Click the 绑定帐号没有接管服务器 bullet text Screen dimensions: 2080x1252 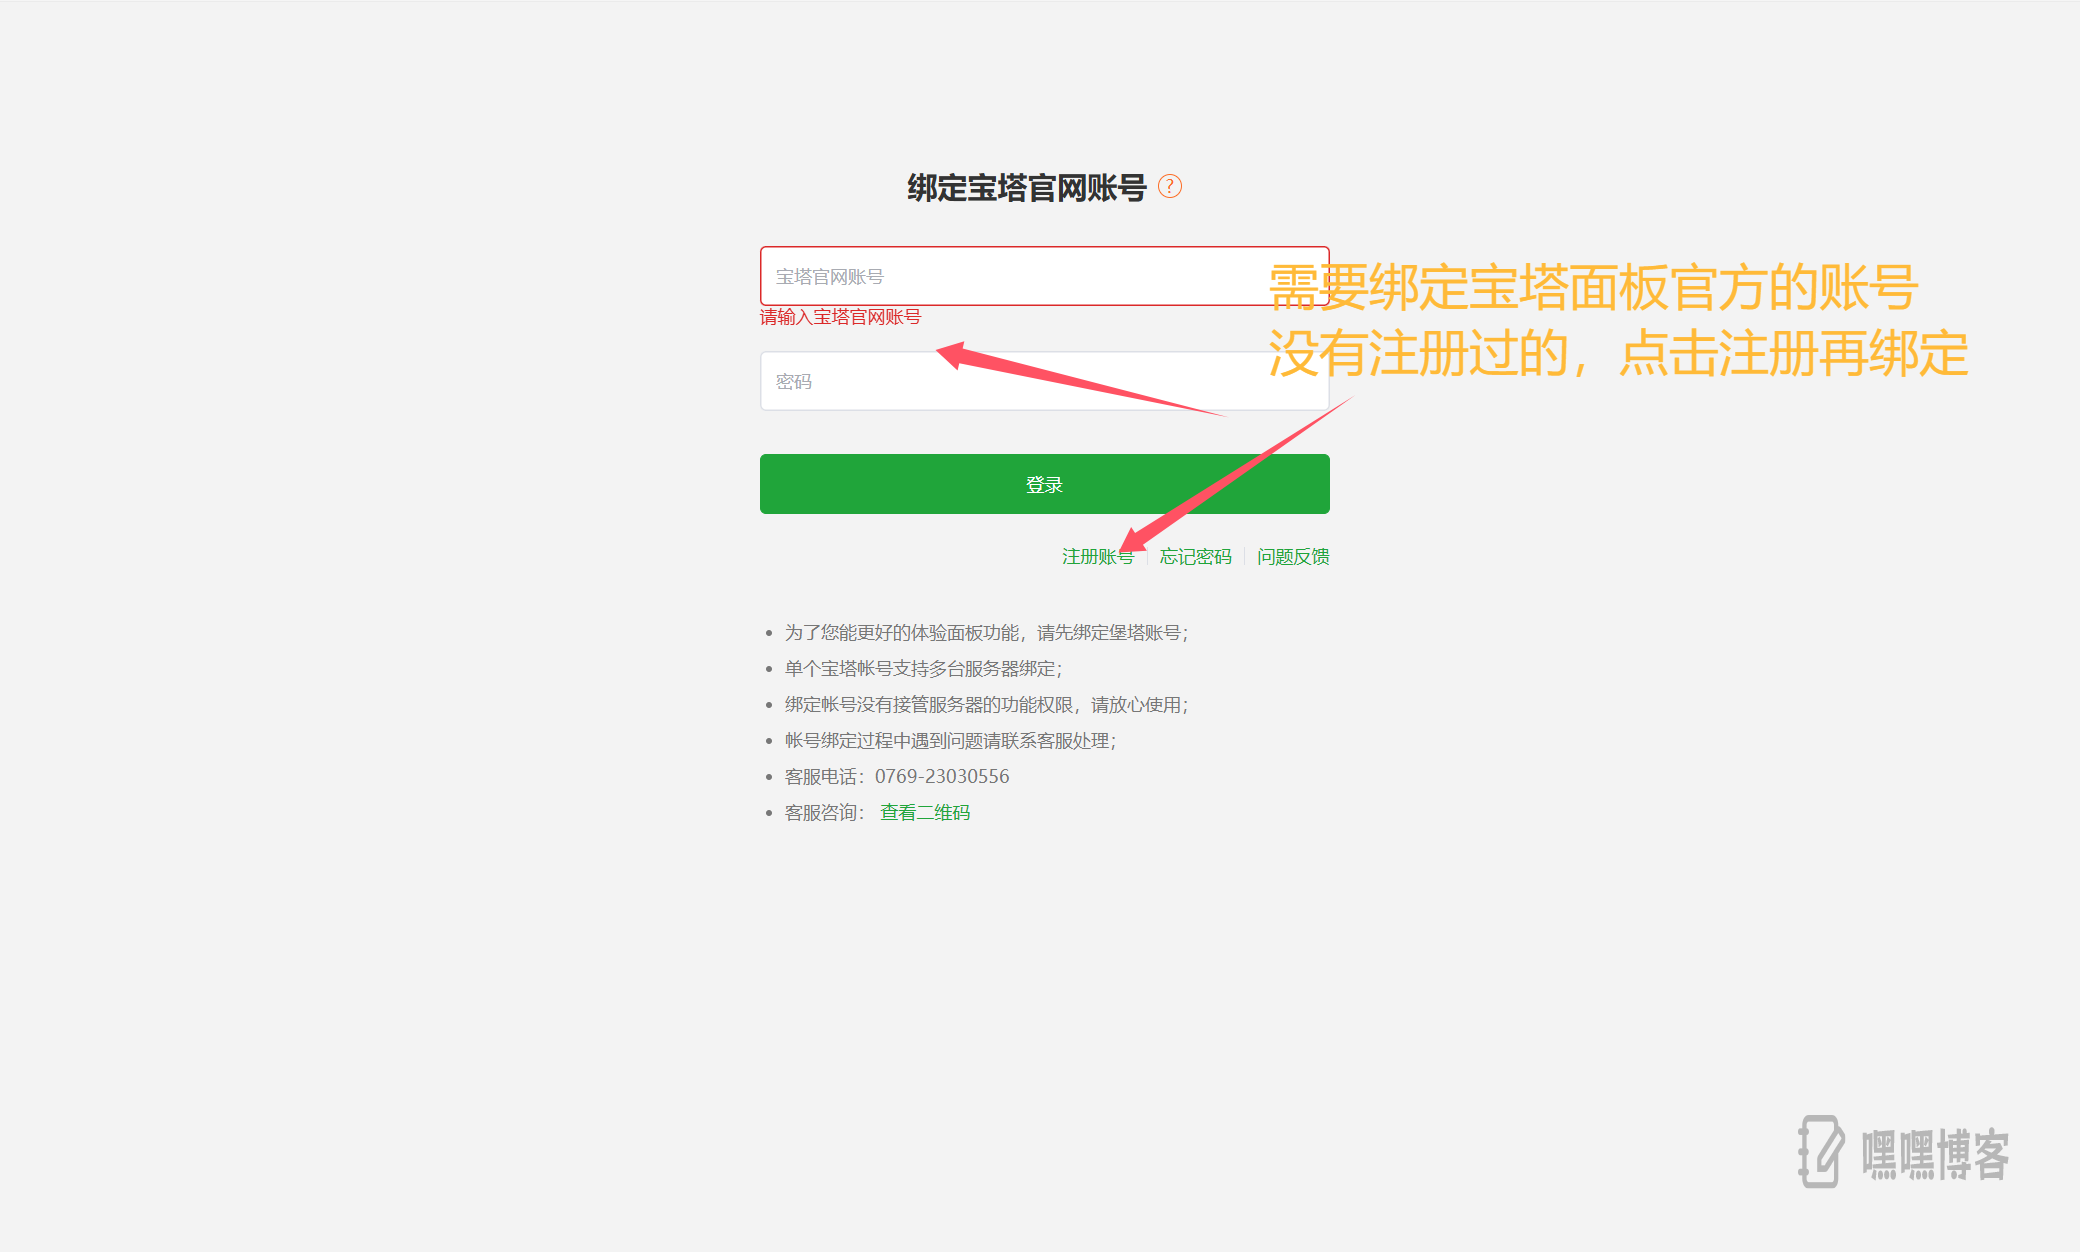point(985,705)
